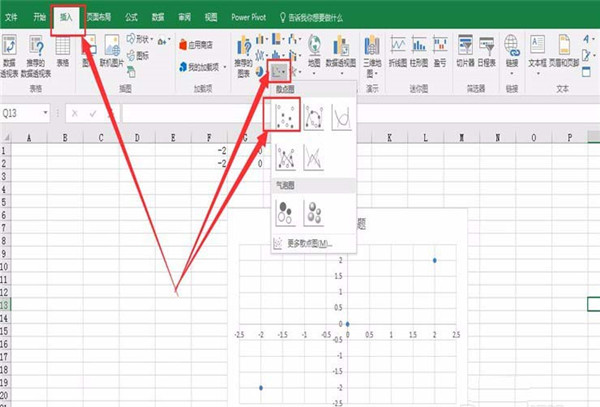600x407 pixels.
Task: Click the Tell Me search box
Action: (312, 17)
